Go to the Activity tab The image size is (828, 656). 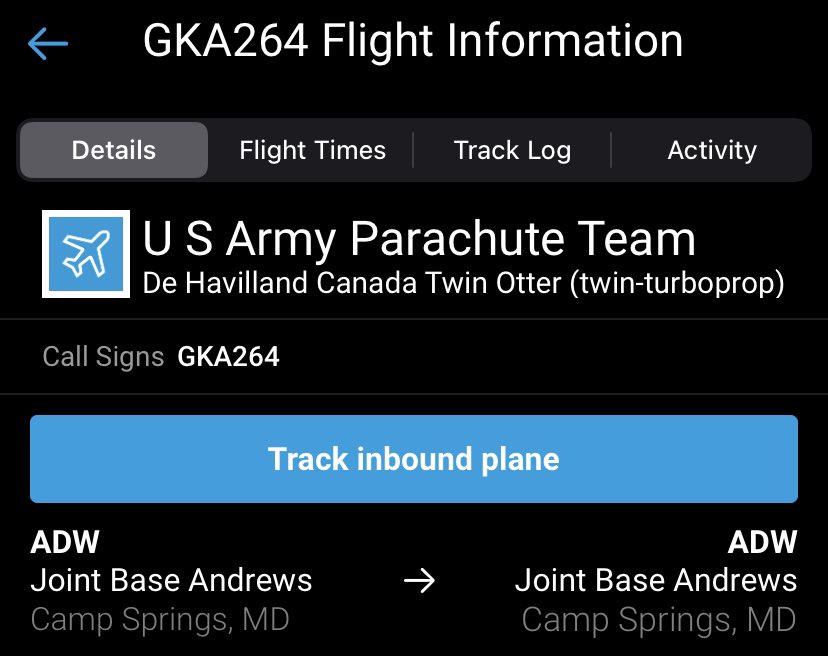point(711,151)
